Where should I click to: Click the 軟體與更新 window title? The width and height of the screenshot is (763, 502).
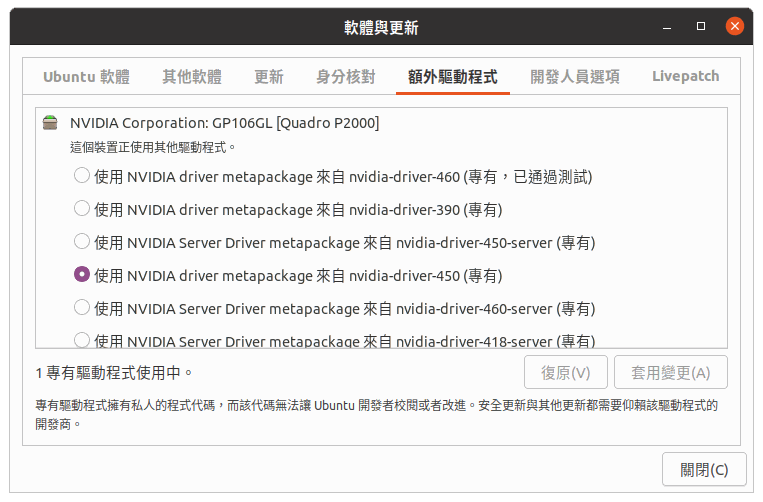381,27
